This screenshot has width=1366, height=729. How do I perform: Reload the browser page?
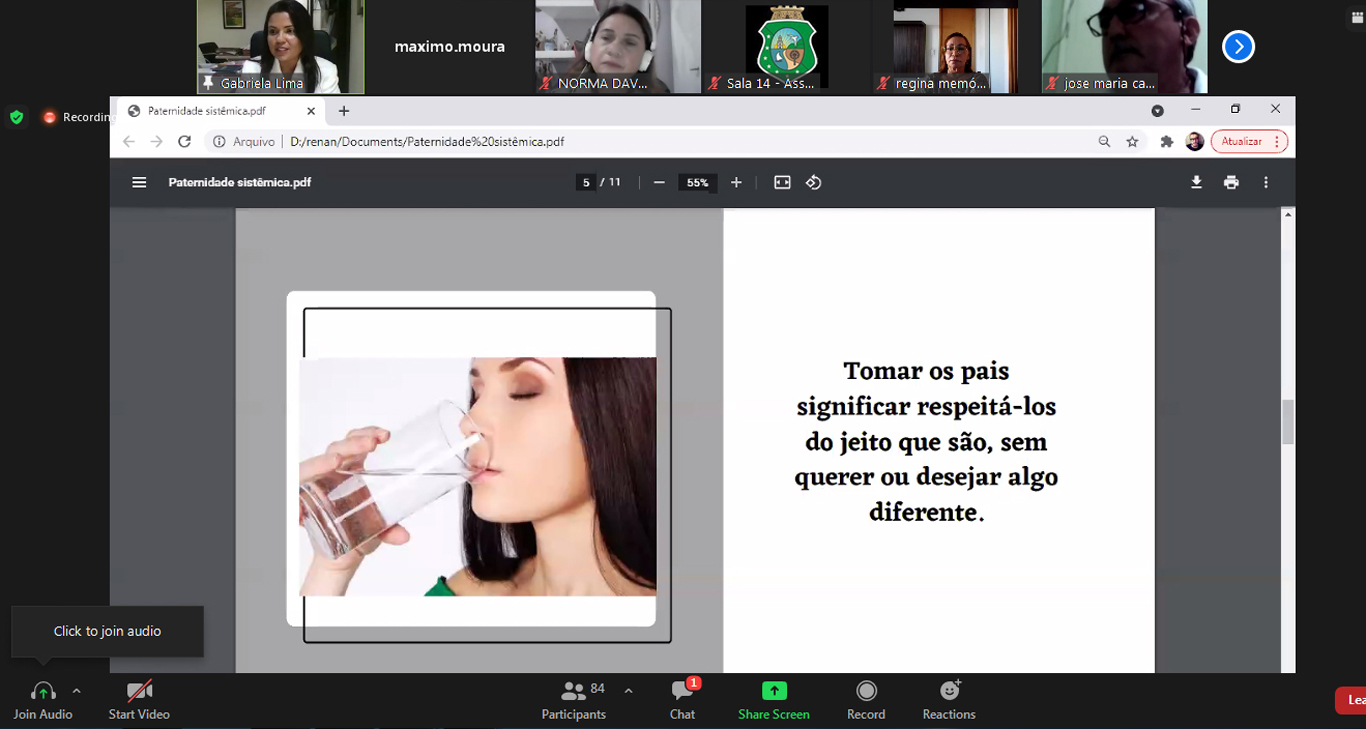click(184, 142)
